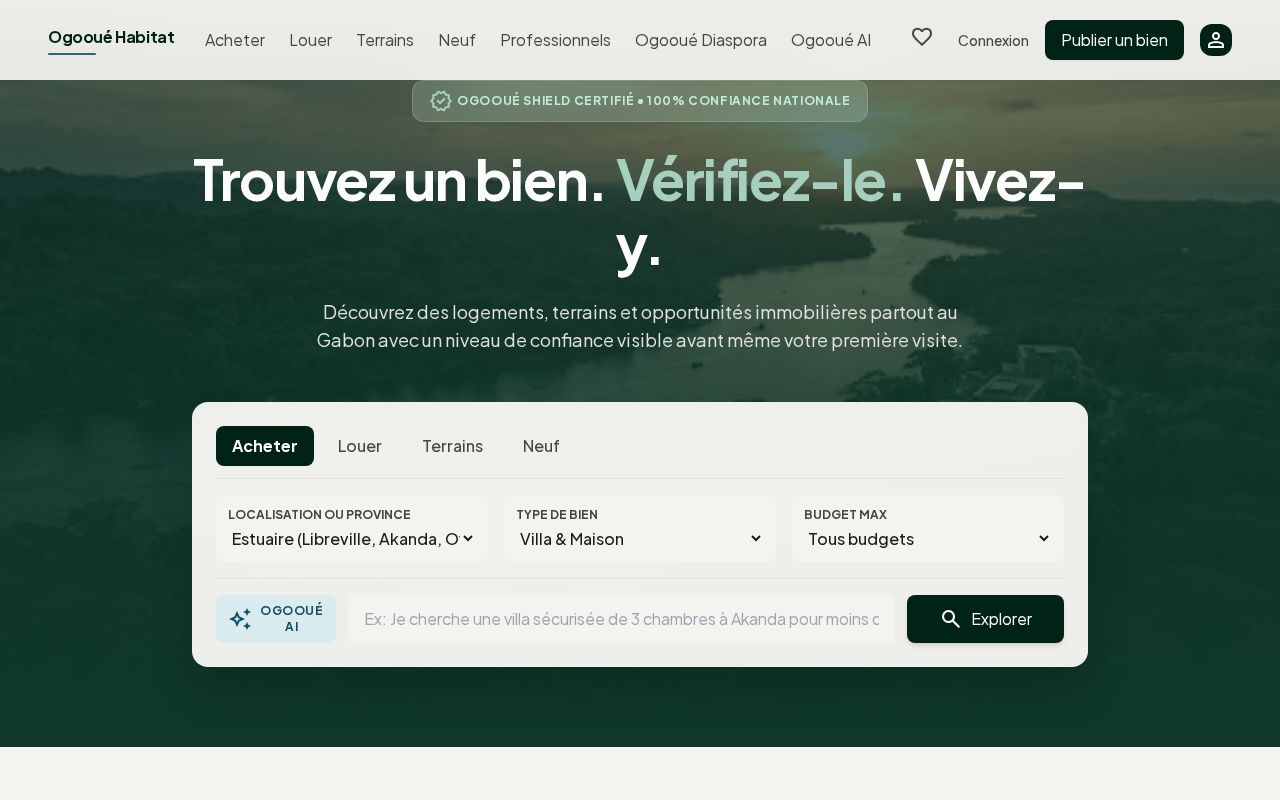This screenshot has height=800, width=1280.
Task: Select the Ogooué AI sparkle button
Action: pos(276,619)
